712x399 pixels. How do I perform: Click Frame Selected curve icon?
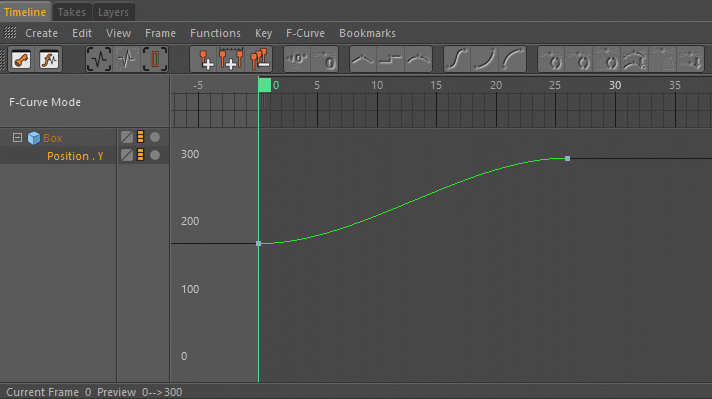pos(127,59)
